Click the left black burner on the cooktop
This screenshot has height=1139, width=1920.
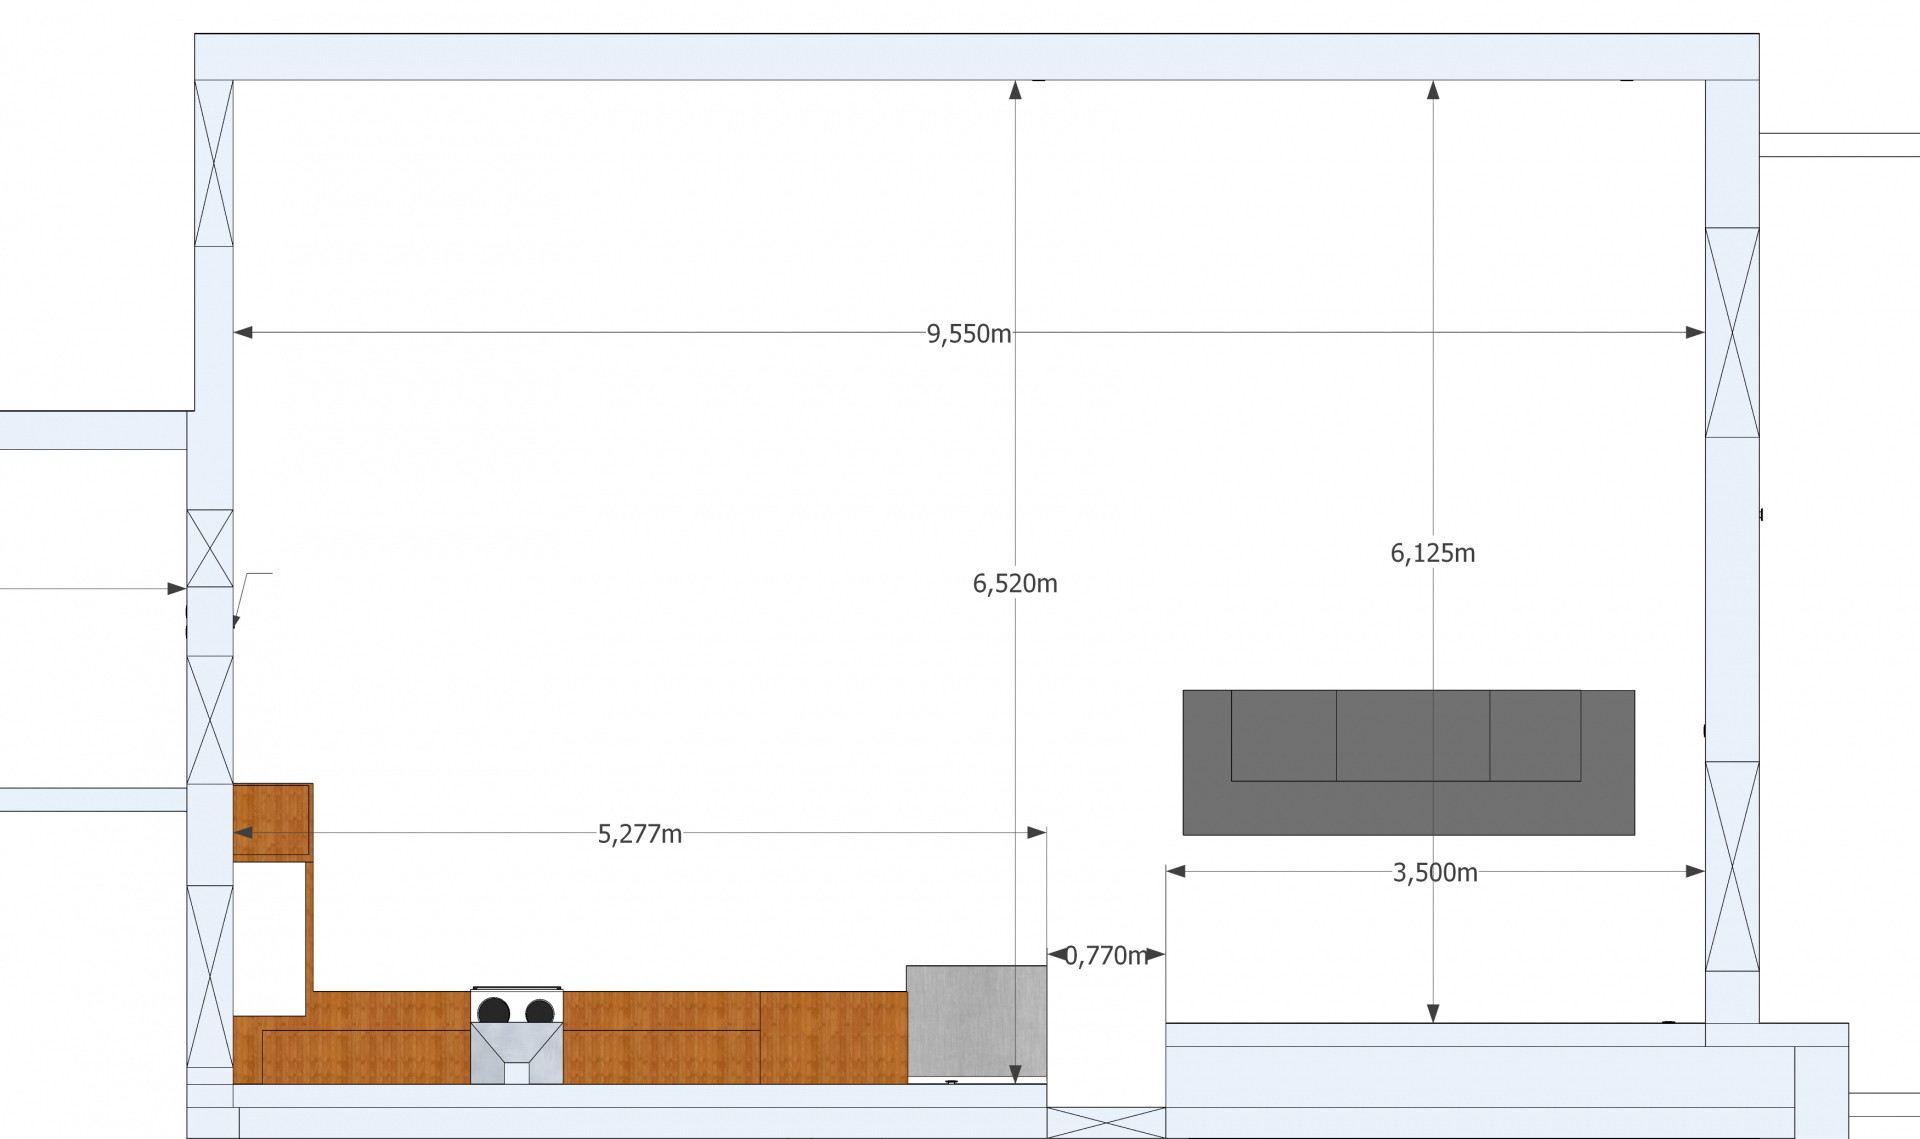(x=494, y=1011)
